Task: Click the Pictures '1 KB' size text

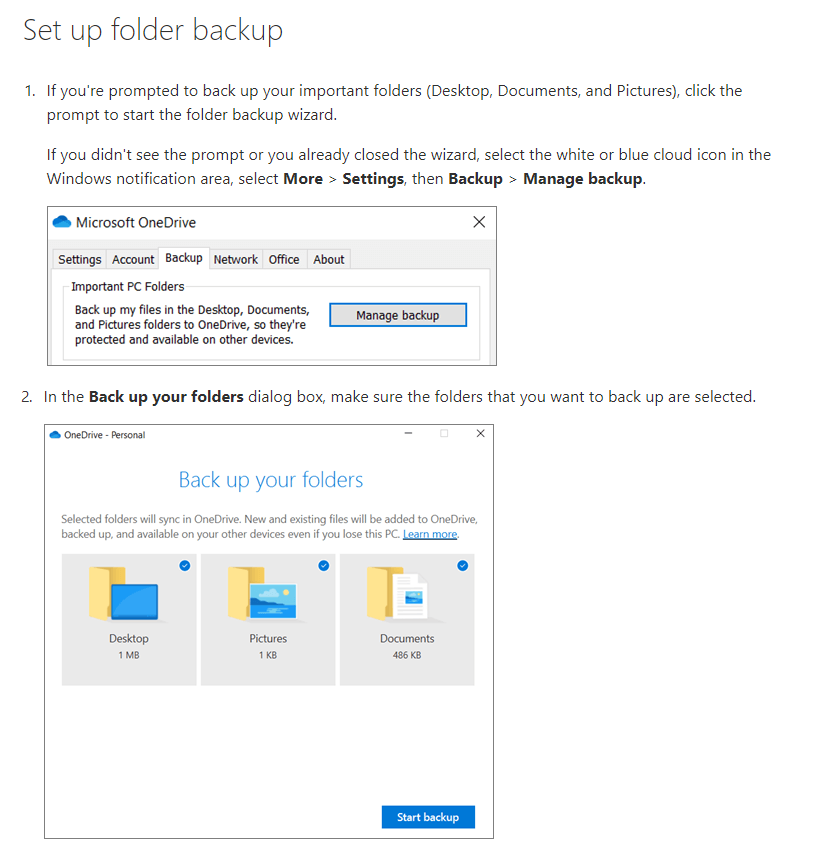Action: pos(268,655)
